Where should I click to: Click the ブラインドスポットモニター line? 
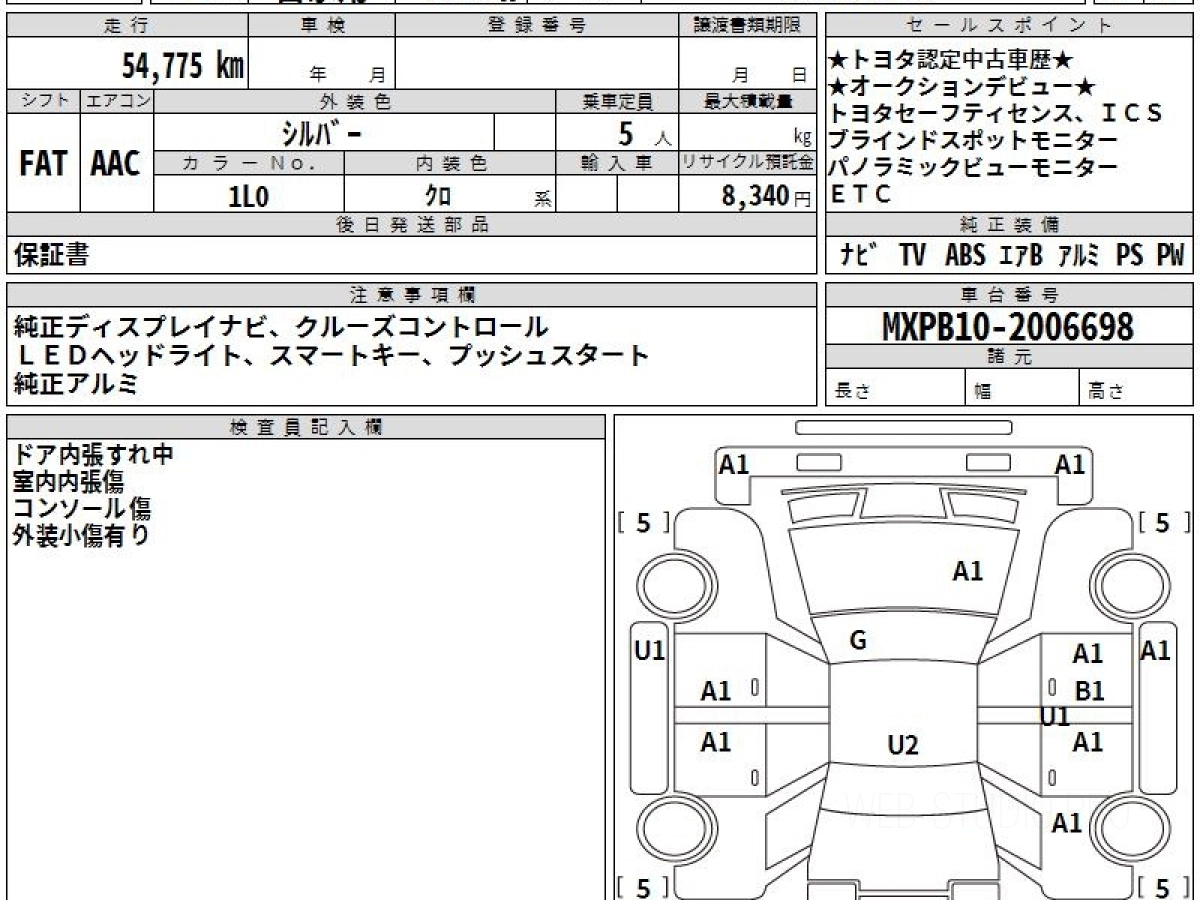pos(974,140)
